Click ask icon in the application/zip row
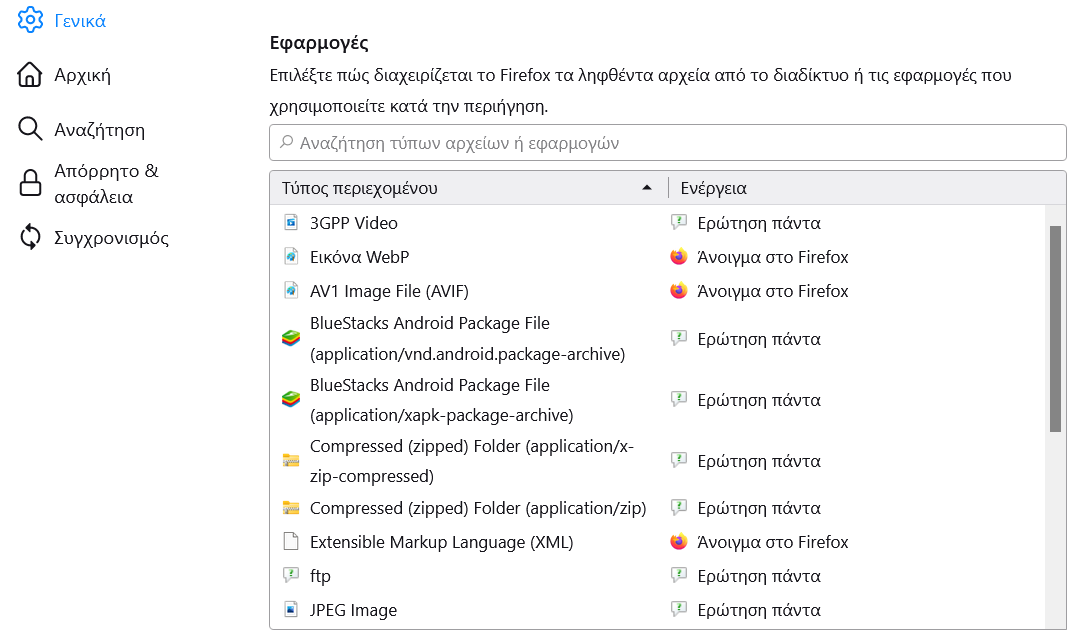 click(x=679, y=507)
